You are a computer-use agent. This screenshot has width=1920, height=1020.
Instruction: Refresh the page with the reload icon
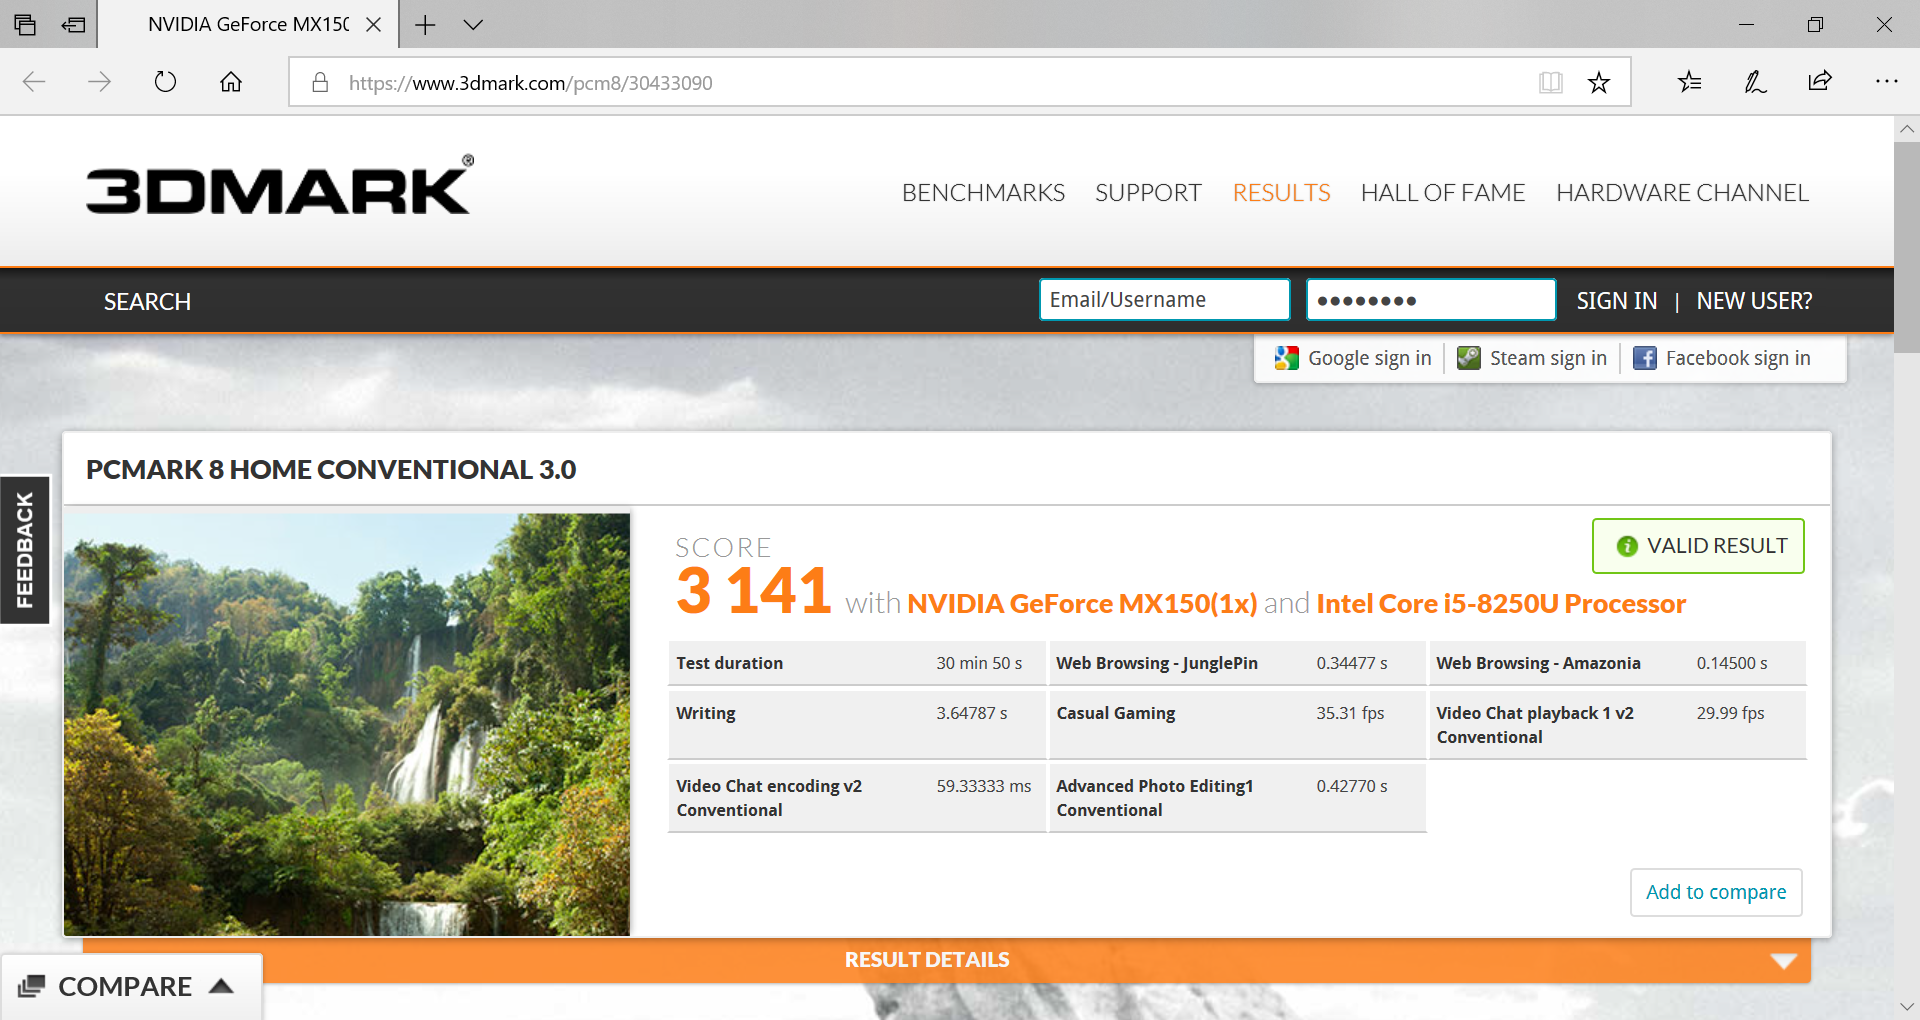coord(165,82)
